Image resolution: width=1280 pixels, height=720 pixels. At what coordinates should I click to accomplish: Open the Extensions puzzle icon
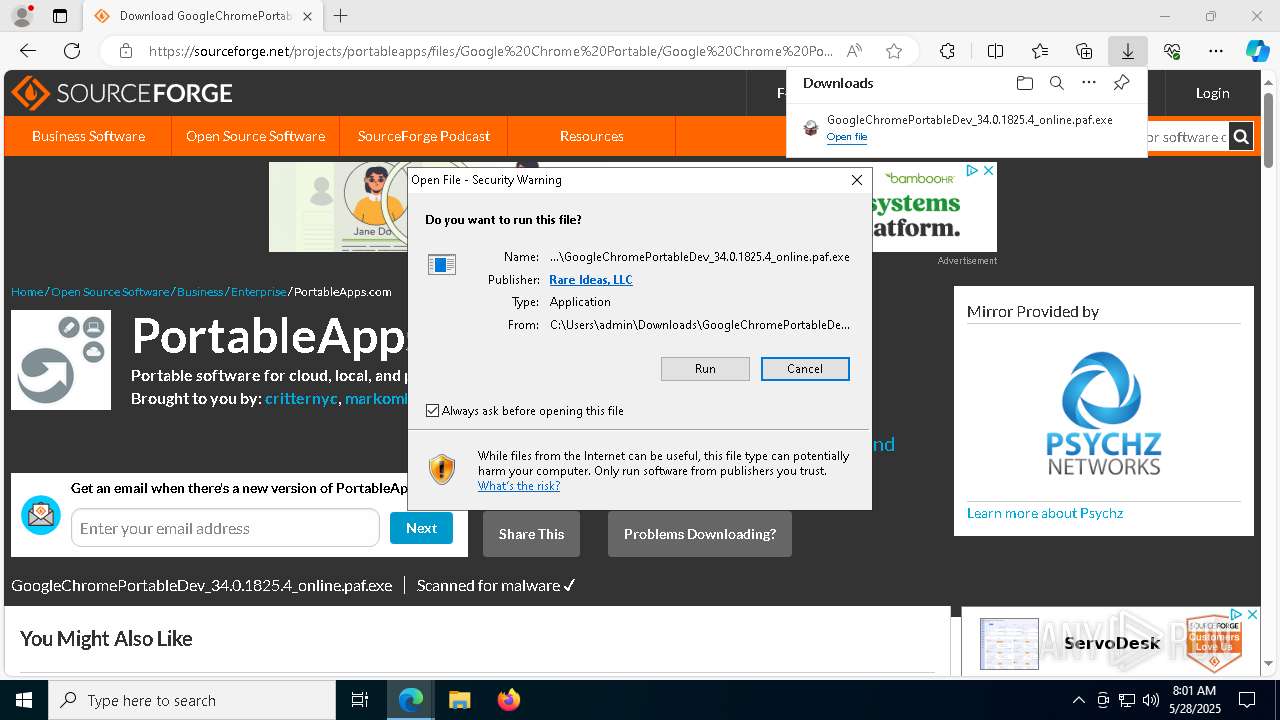click(947, 51)
